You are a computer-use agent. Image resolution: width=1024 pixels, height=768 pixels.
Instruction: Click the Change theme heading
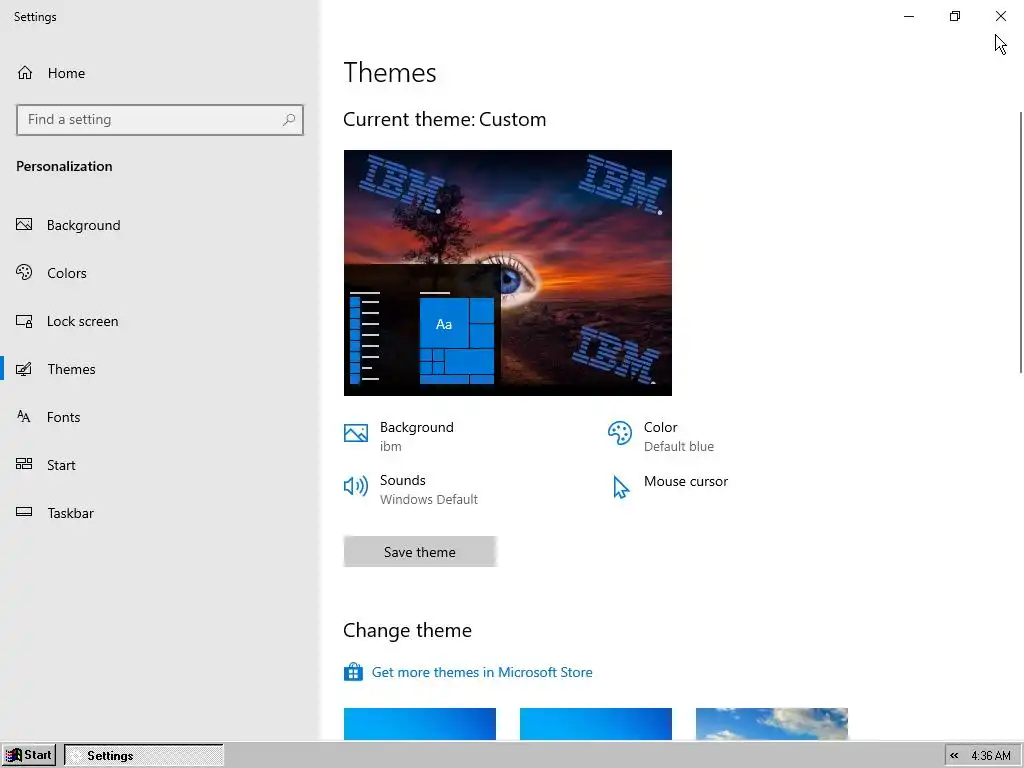[408, 630]
